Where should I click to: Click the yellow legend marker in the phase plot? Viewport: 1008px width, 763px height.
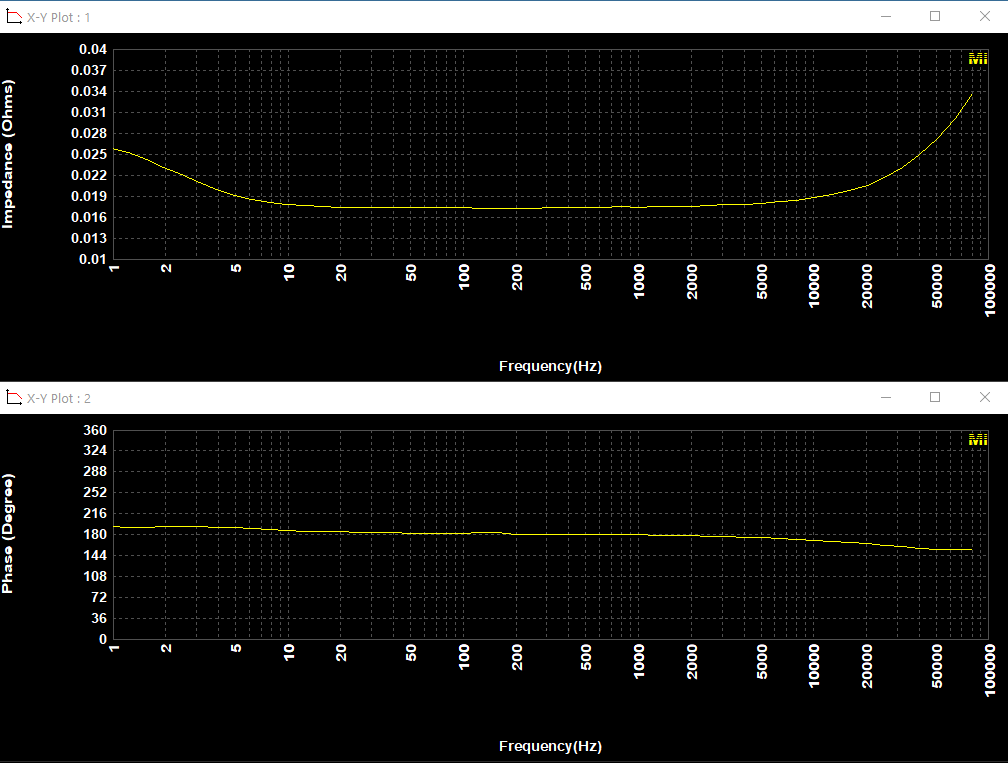tap(977, 440)
